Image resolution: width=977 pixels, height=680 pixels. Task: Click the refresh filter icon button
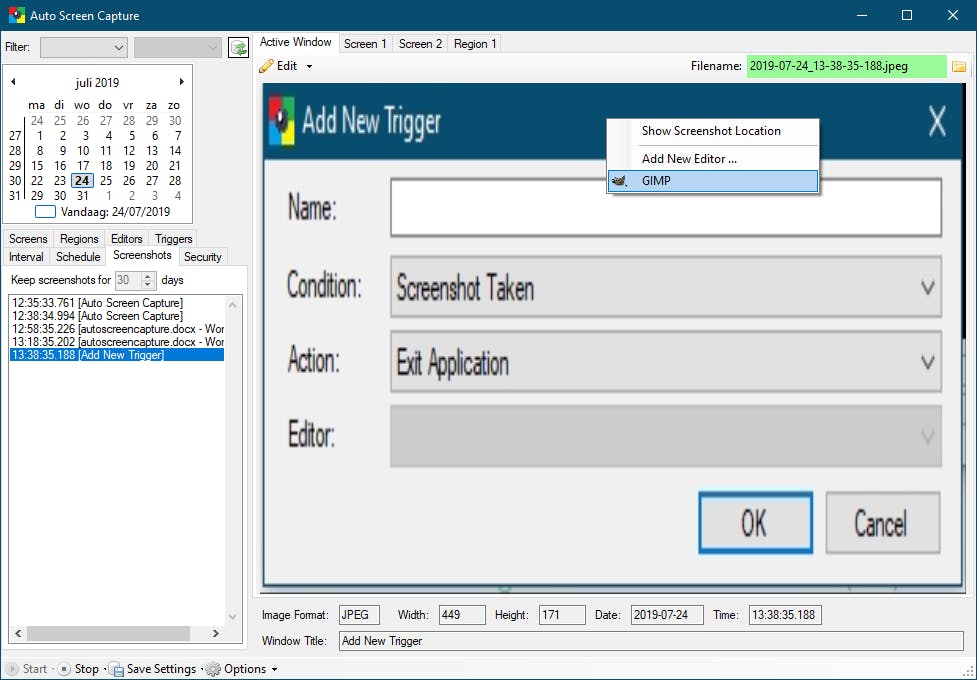click(238, 47)
